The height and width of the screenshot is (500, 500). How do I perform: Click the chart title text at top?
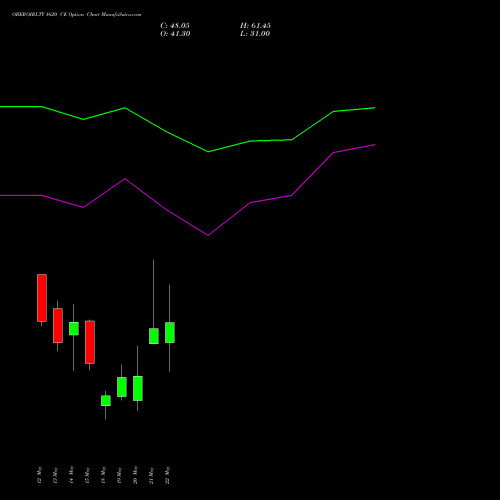coord(76,15)
